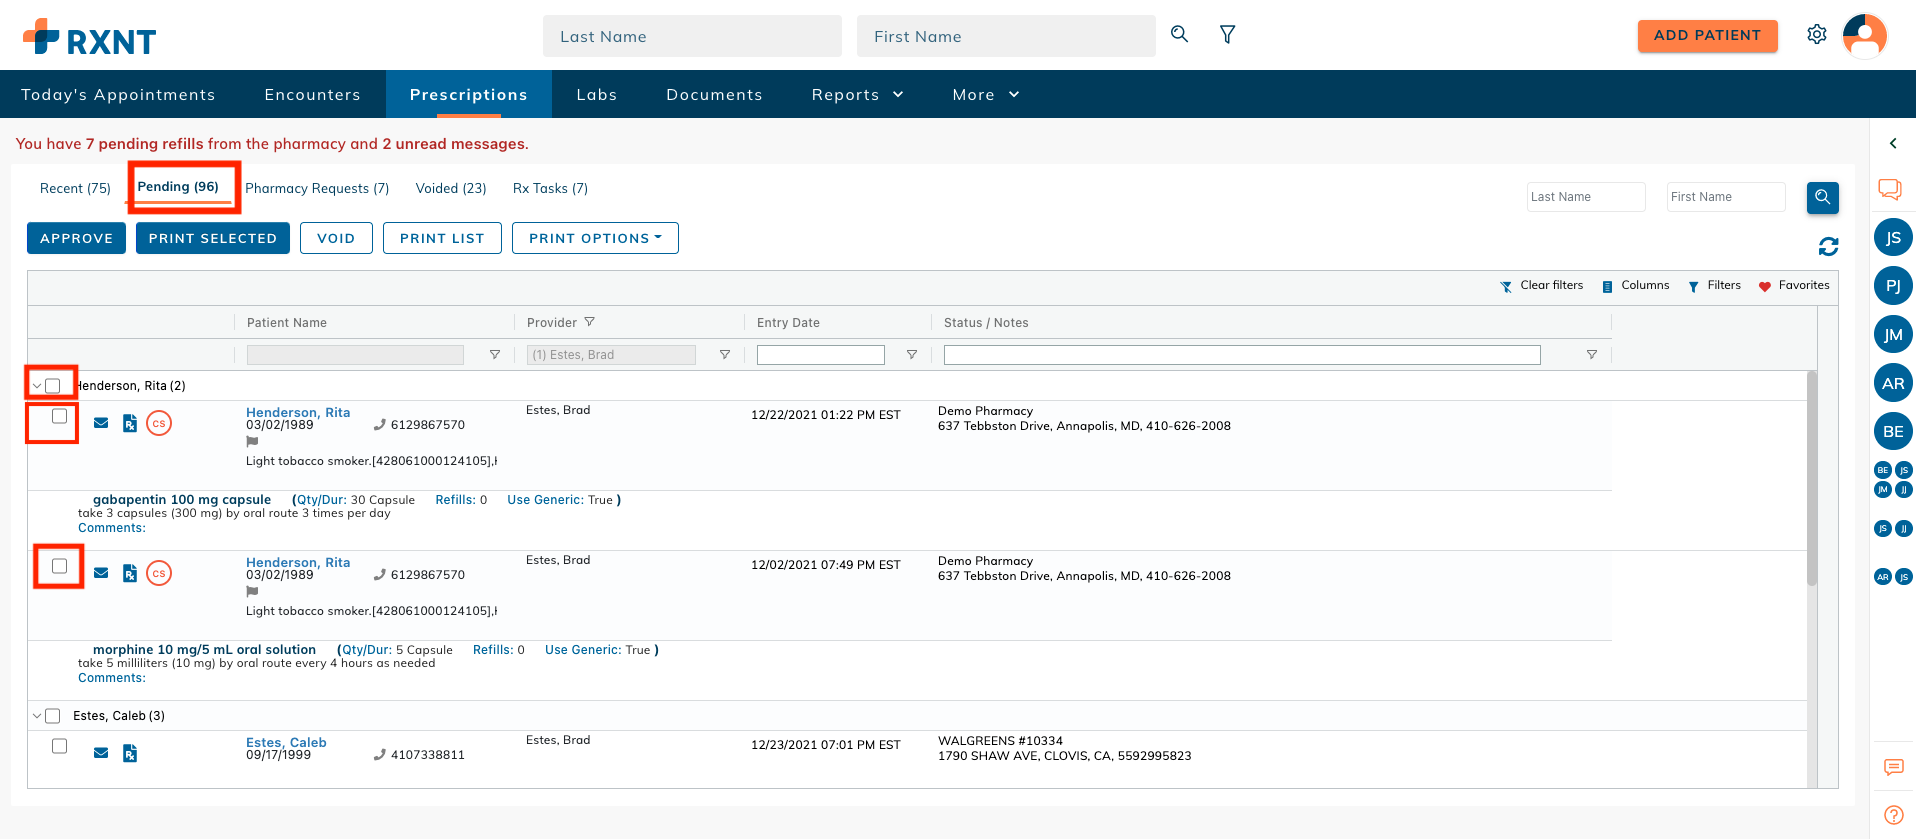Open the Columns chooser

click(1636, 286)
